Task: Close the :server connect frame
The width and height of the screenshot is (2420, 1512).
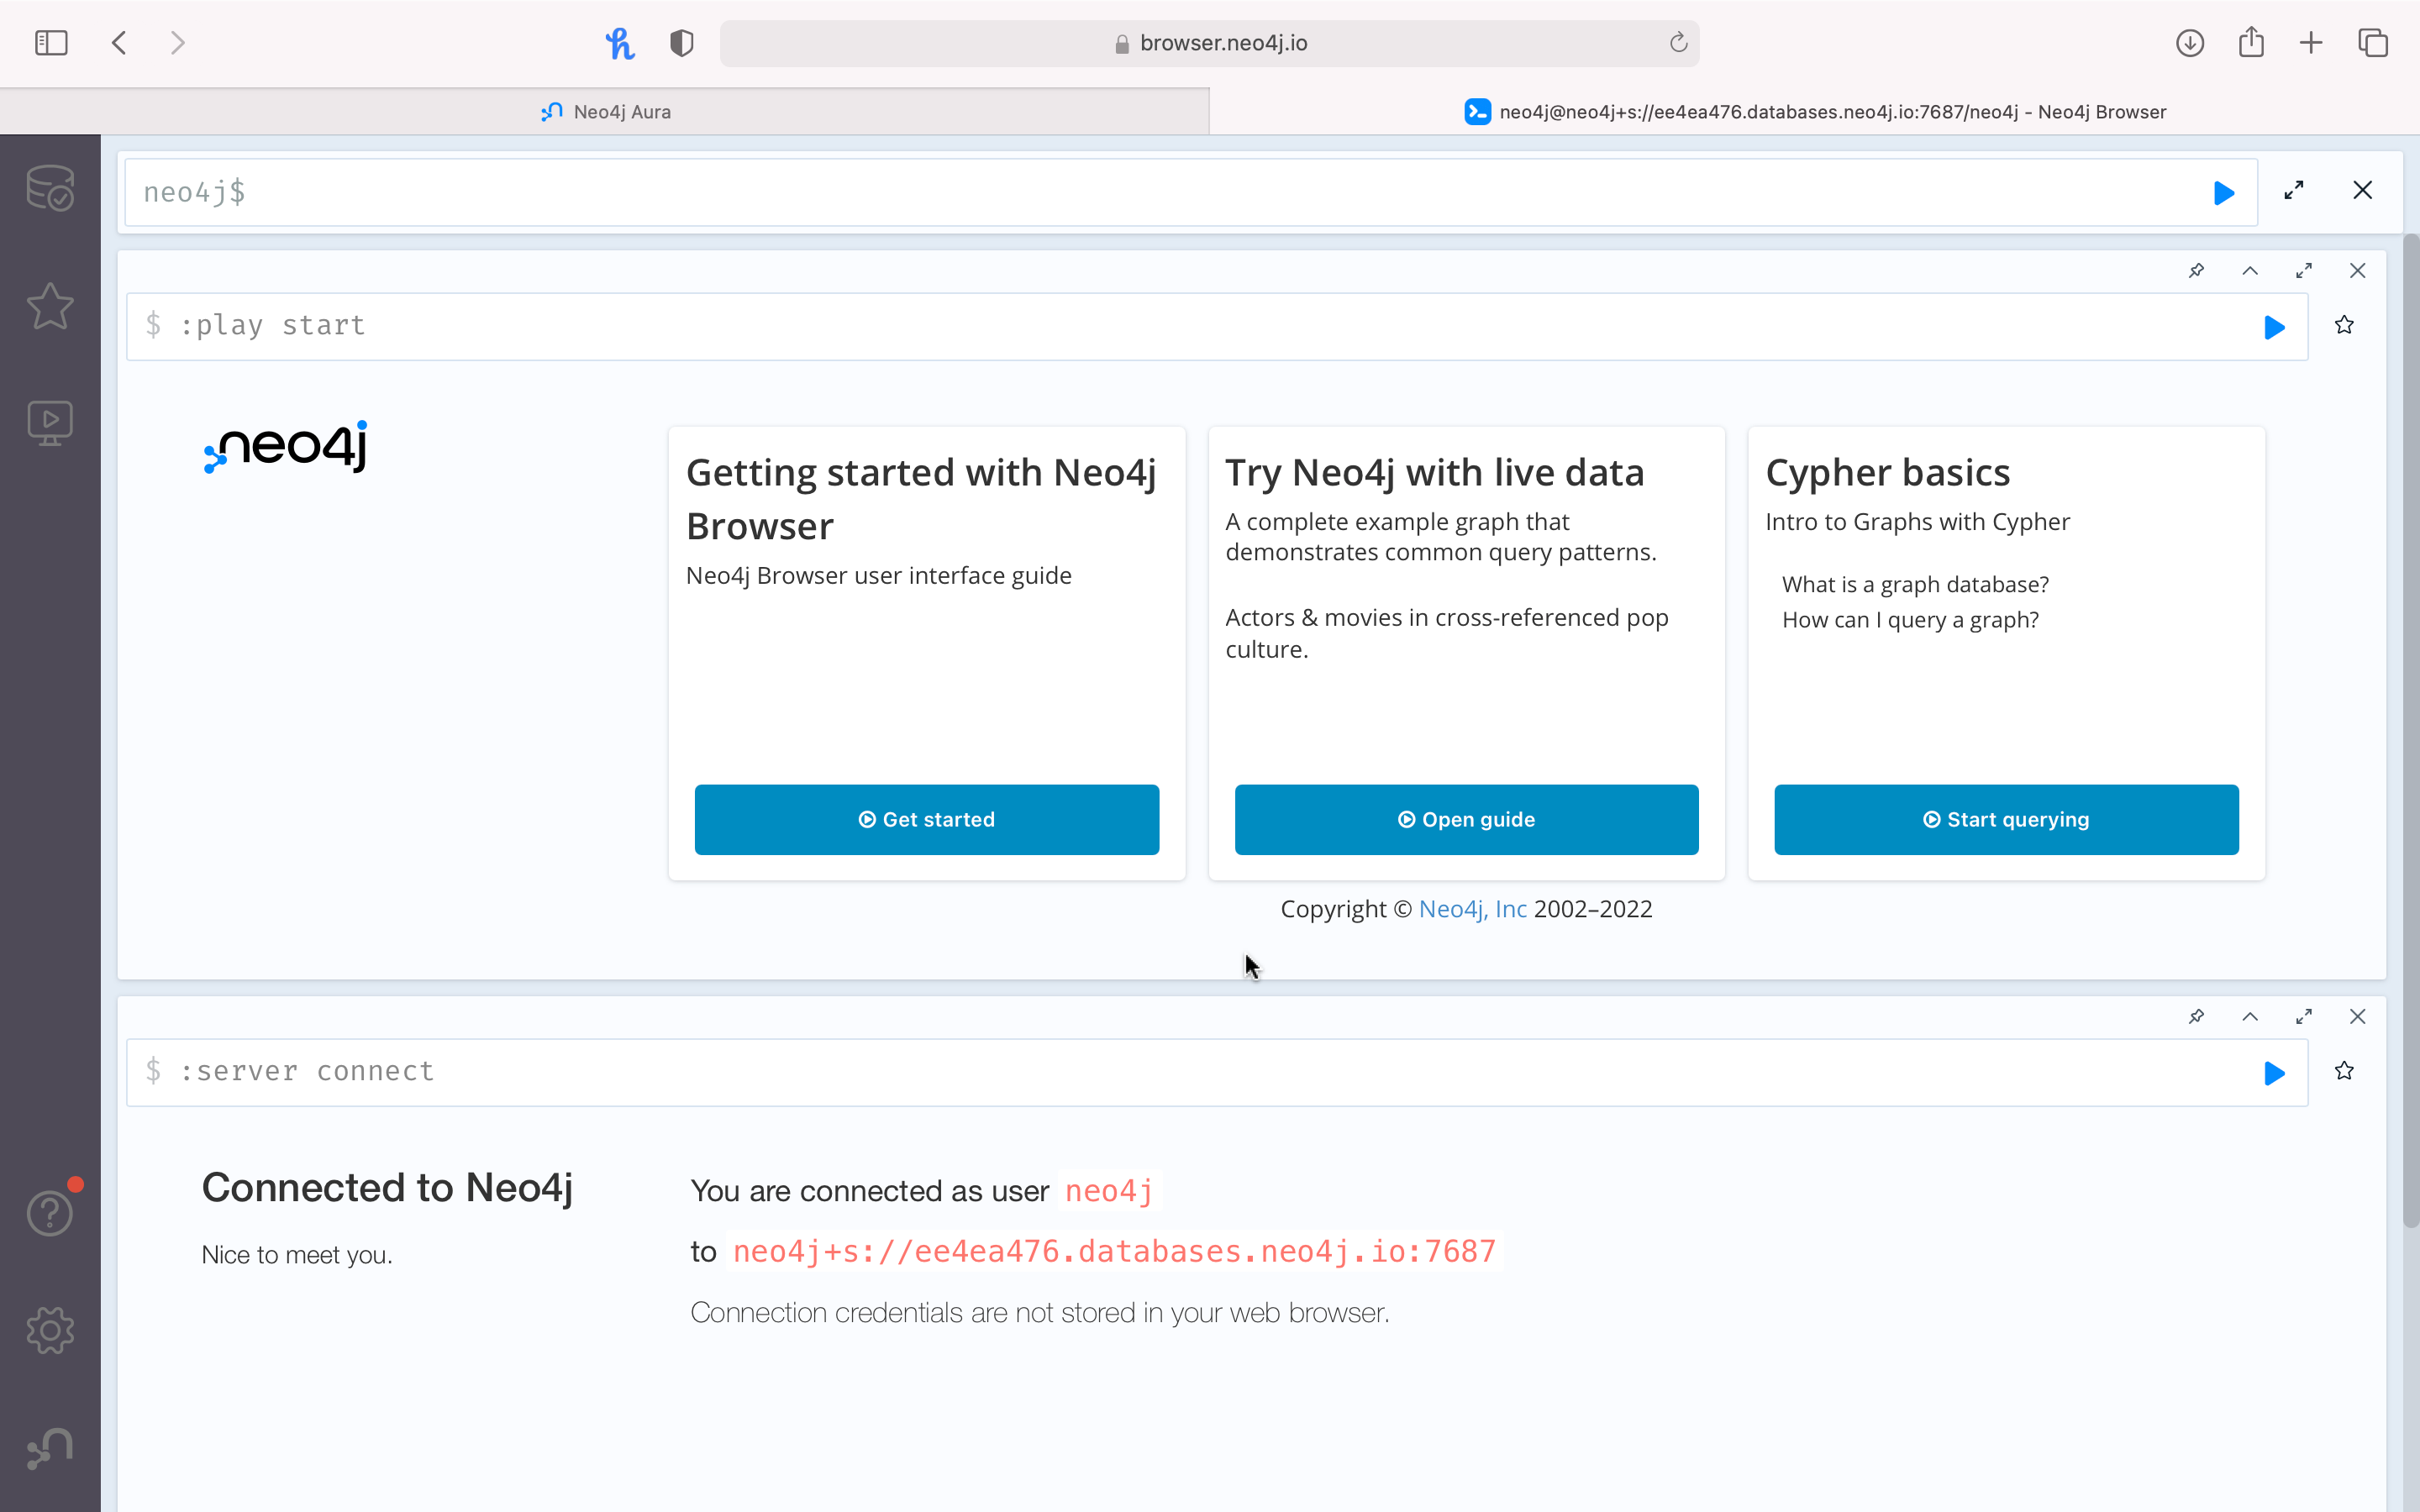Action: tap(2358, 1016)
